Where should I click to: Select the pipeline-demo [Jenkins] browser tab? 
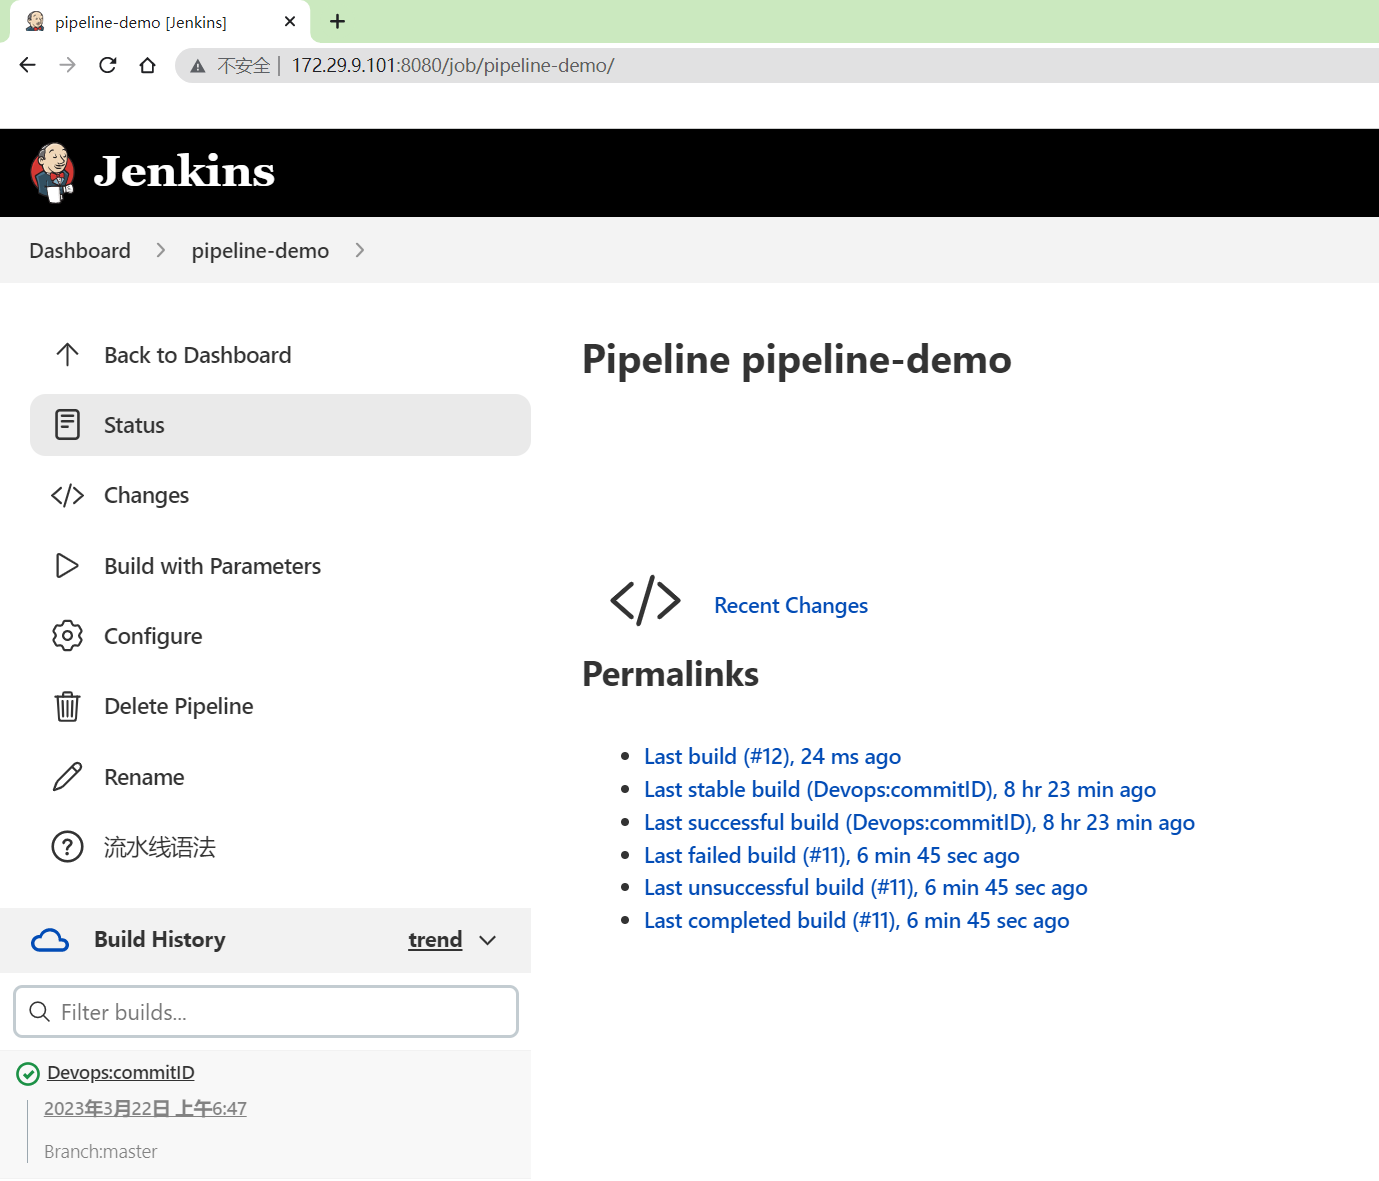(160, 22)
